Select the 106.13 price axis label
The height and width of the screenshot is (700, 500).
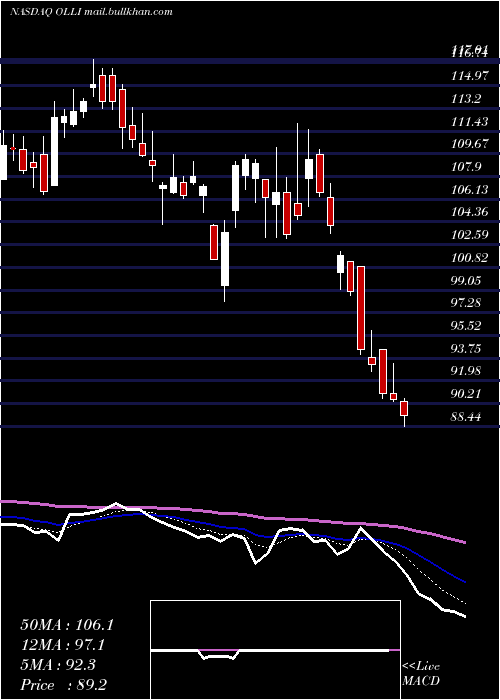click(469, 190)
